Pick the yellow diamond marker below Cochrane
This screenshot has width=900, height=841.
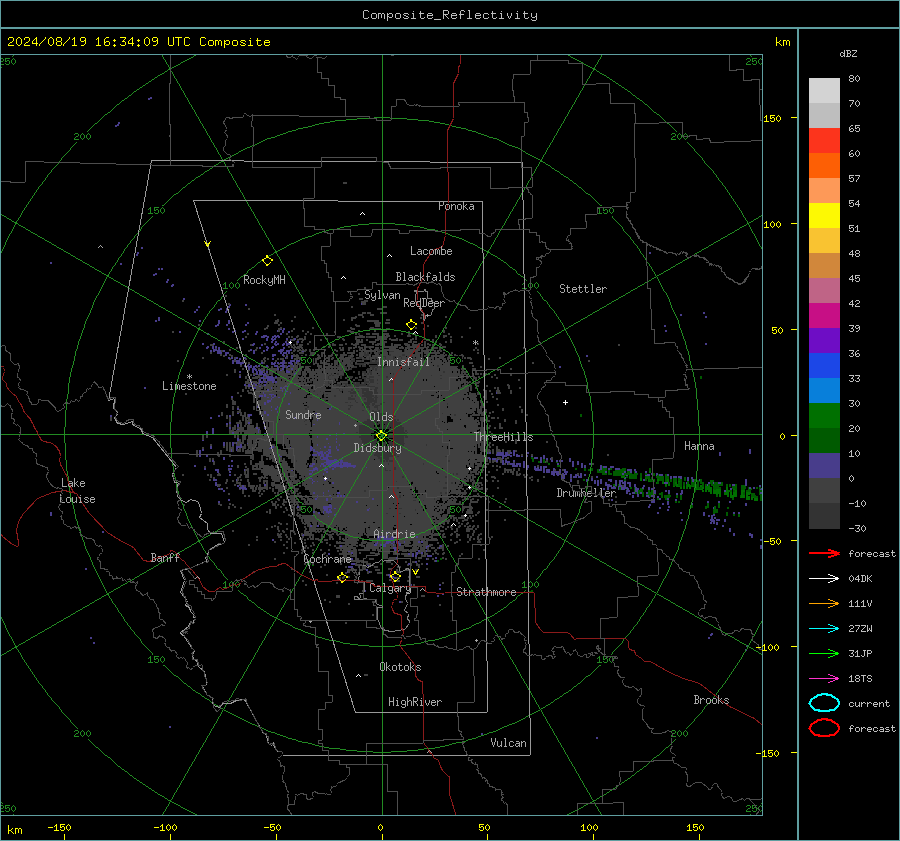click(343, 577)
